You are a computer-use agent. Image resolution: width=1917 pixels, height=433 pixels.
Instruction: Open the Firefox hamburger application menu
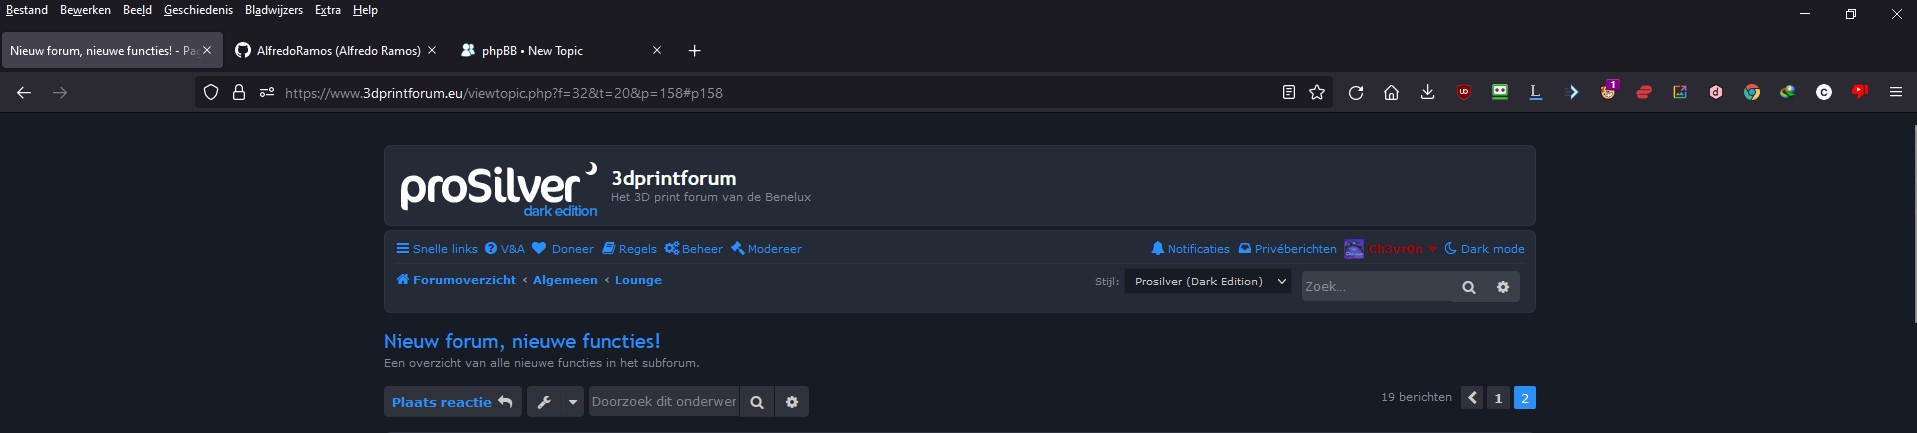pyautogui.click(x=1895, y=93)
